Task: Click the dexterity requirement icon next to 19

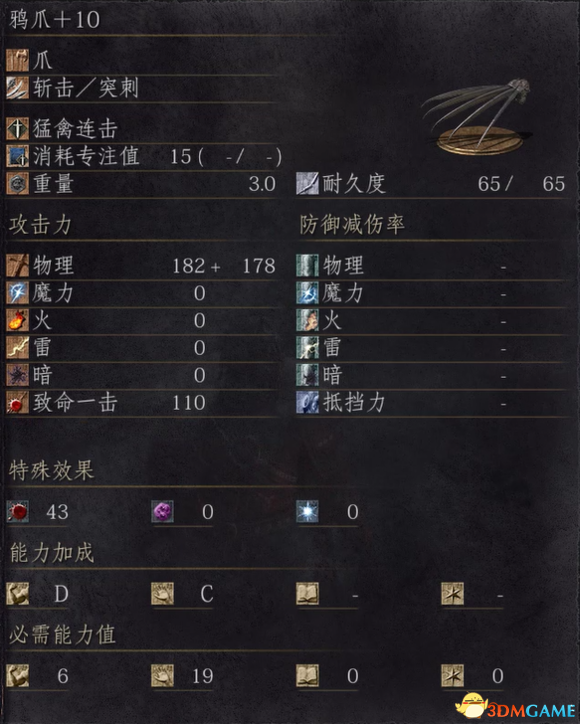Action: click(x=163, y=676)
